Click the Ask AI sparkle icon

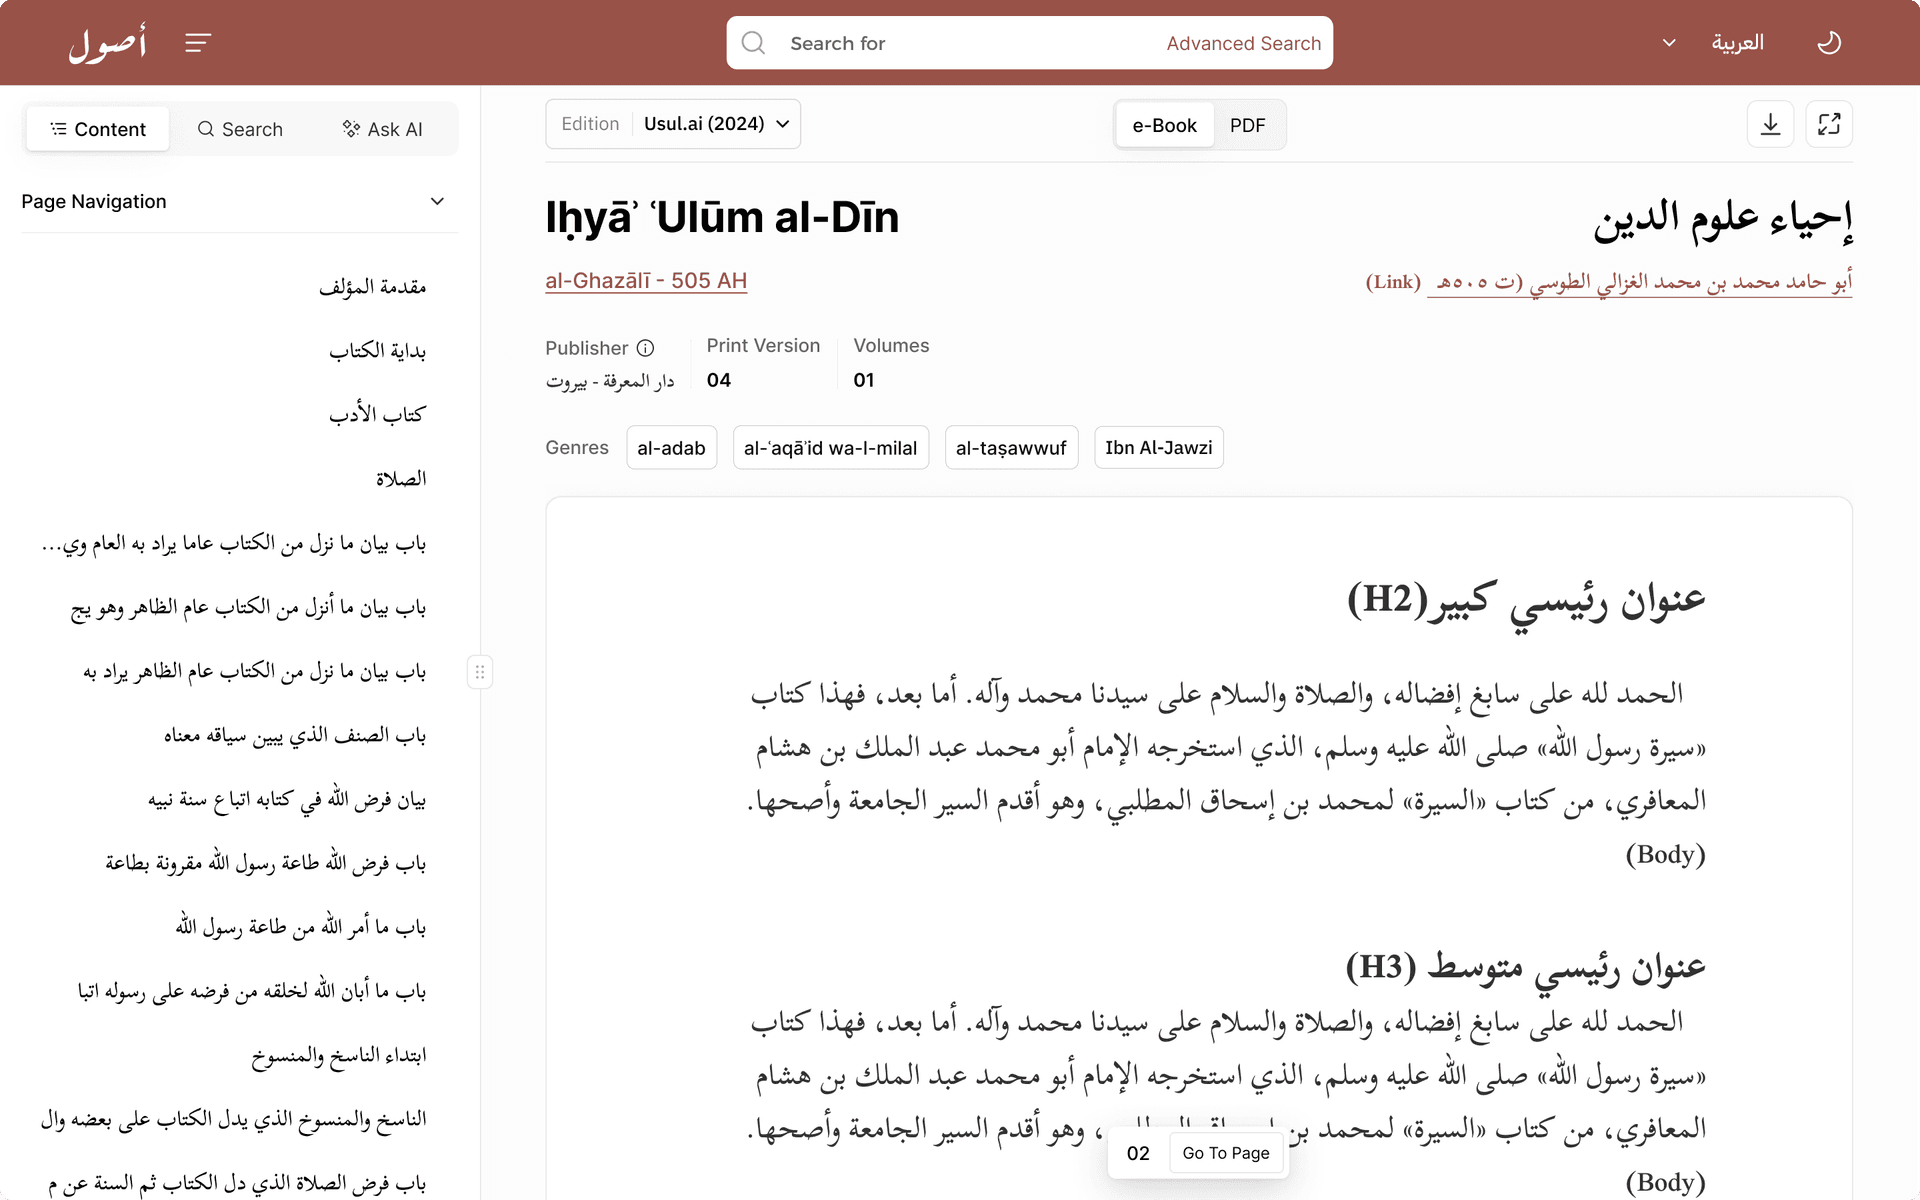click(350, 128)
